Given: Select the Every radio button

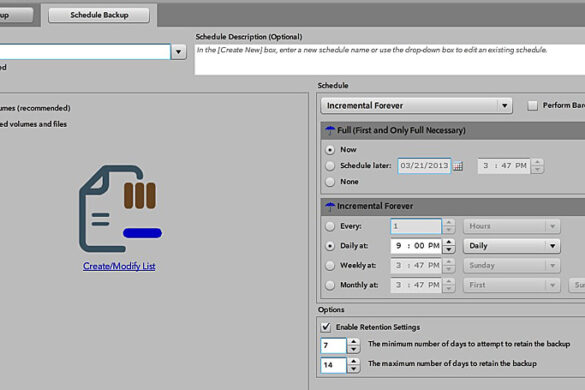Looking at the screenshot, I should [x=330, y=226].
